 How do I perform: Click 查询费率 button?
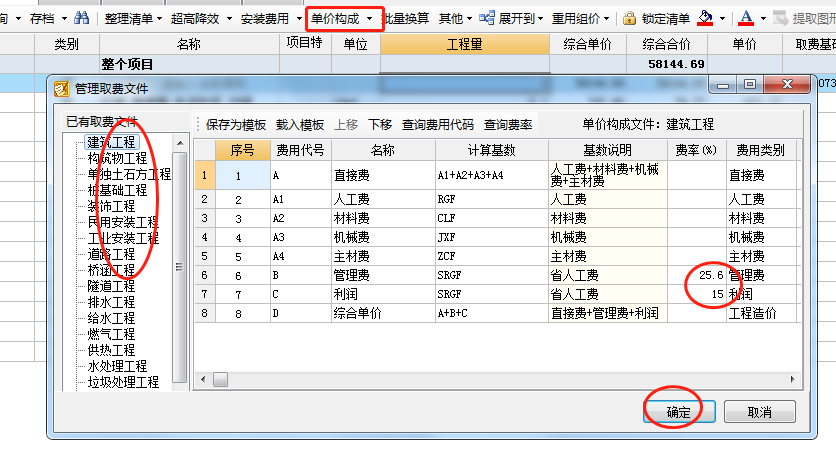pos(508,125)
